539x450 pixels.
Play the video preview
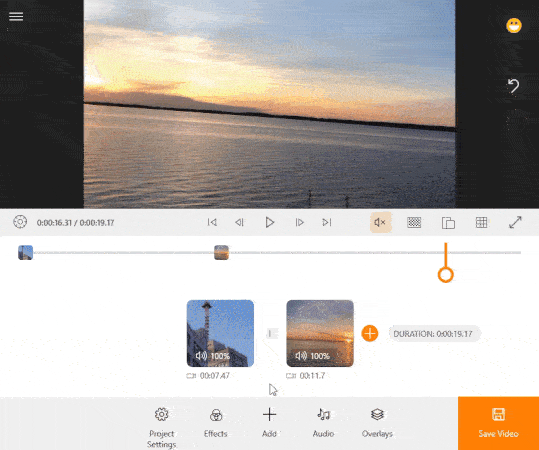point(270,222)
